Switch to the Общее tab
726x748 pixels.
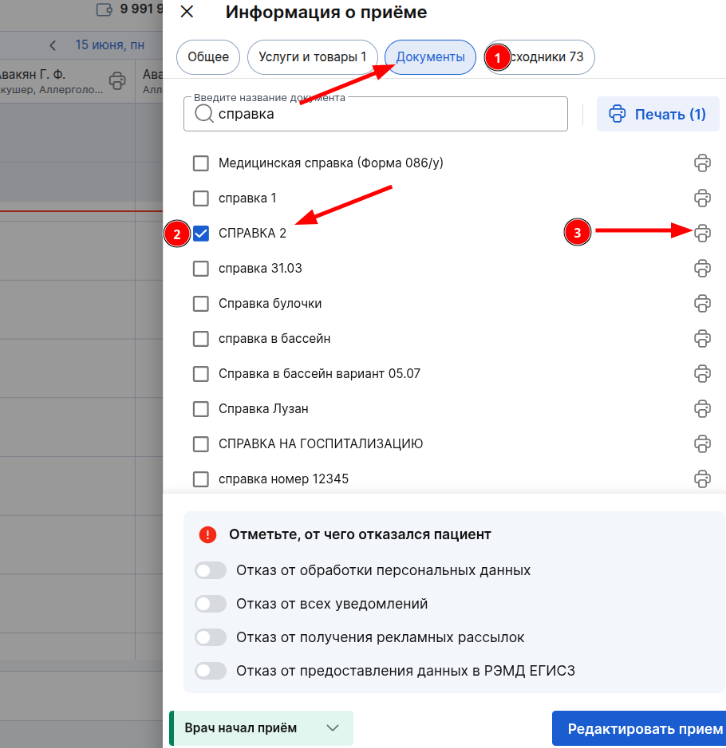[208, 57]
